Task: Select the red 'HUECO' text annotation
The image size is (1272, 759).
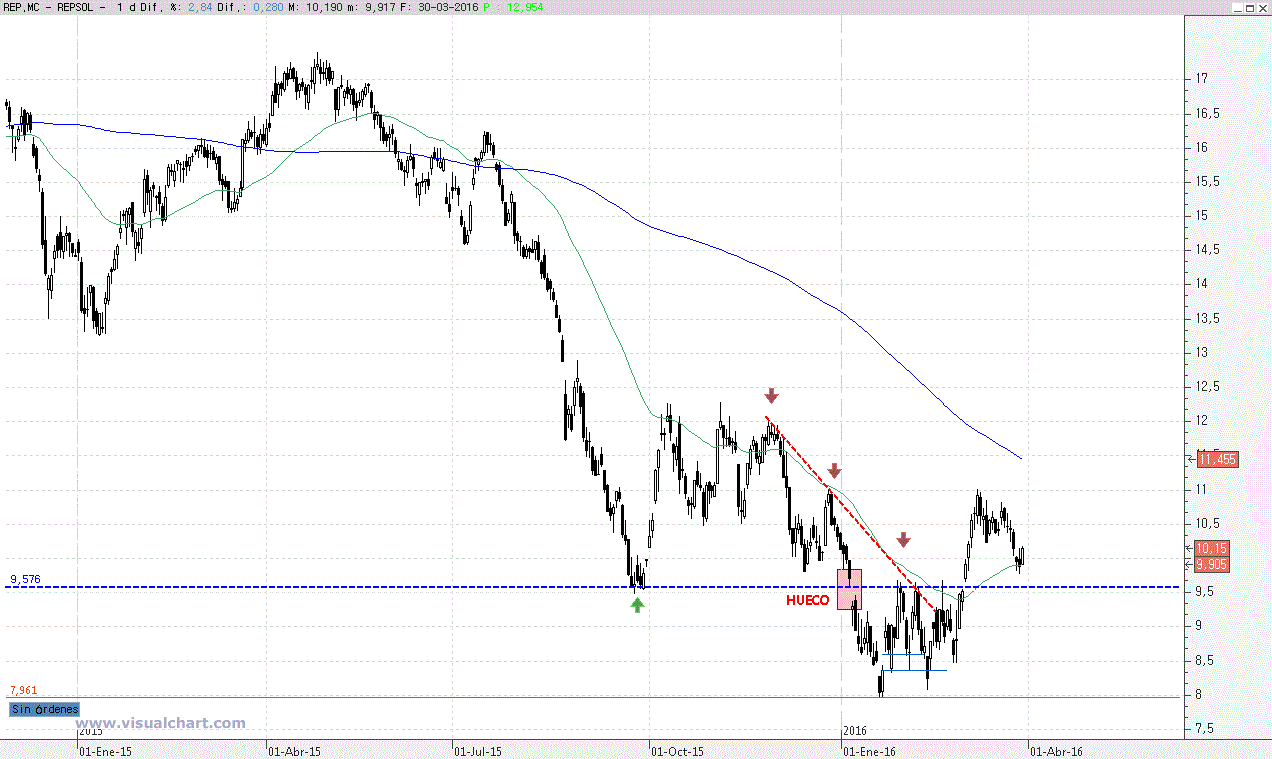Action: pyautogui.click(x=806, y=600)
